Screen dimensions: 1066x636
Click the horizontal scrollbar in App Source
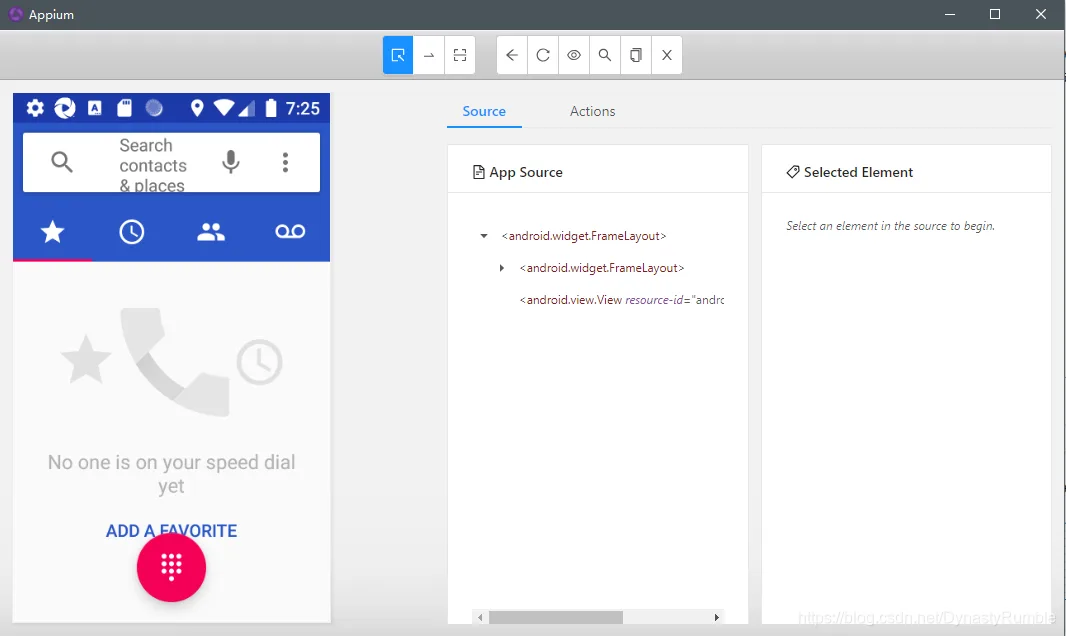555,617
